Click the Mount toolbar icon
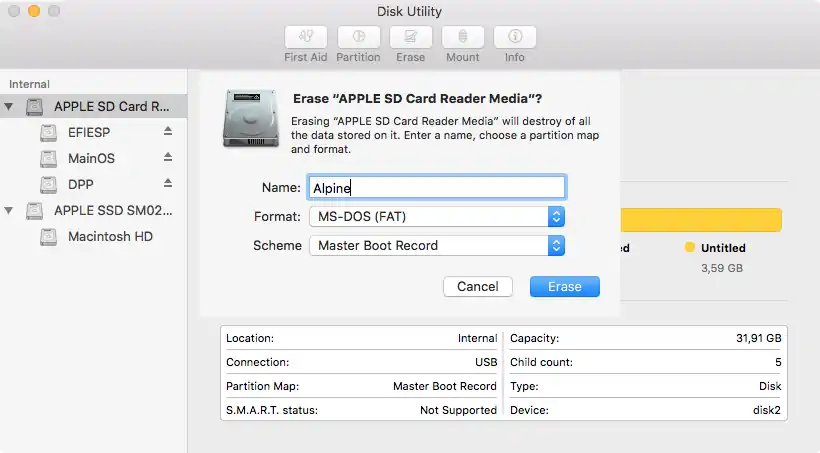This screenshot has width=820, height=453. [x=463, y=37]
